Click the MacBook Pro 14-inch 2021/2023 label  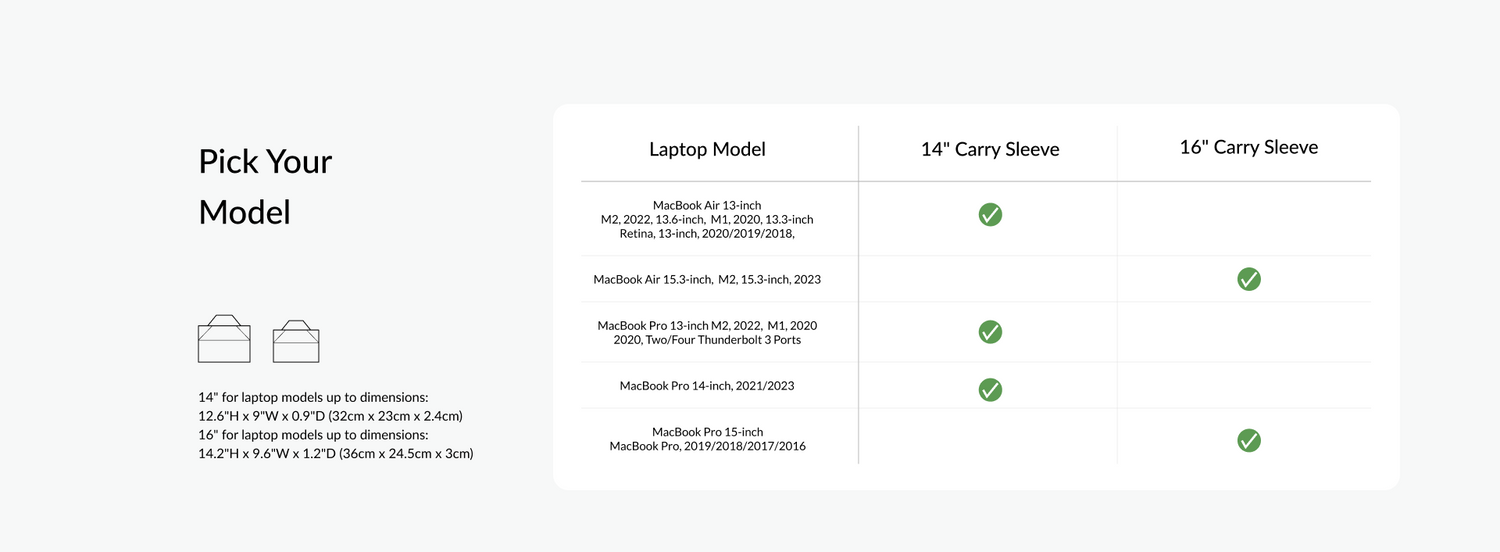(707, 385)
